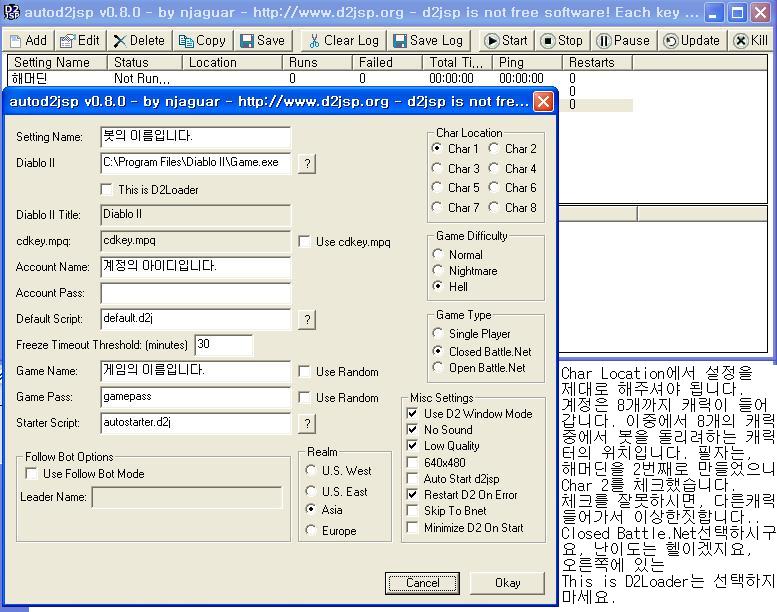This screenshot has width=777, height=612.
Task: Click the Location column header
Action: 232,62
